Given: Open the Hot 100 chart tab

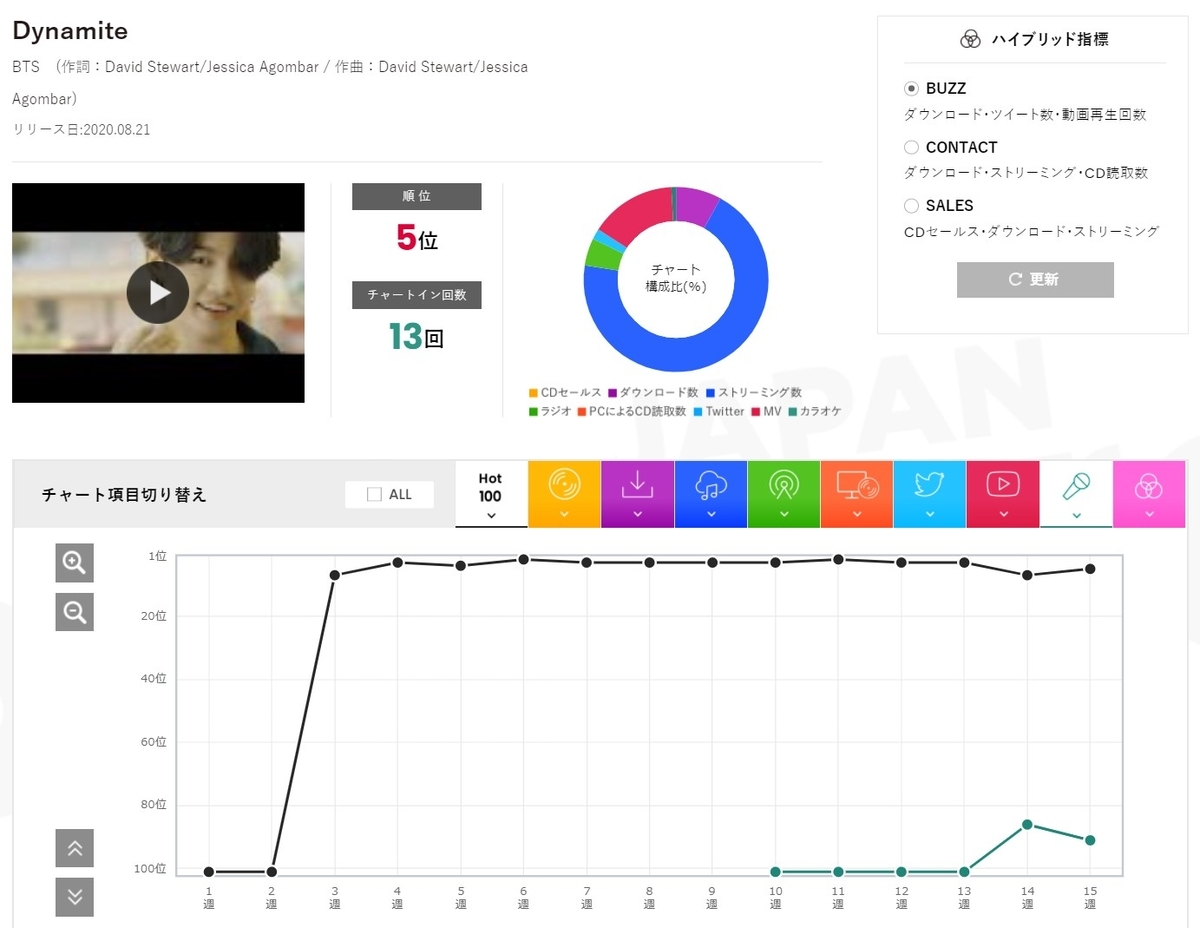Looking at the screenshot, I should pyautogui.click(x=490, y=494).
